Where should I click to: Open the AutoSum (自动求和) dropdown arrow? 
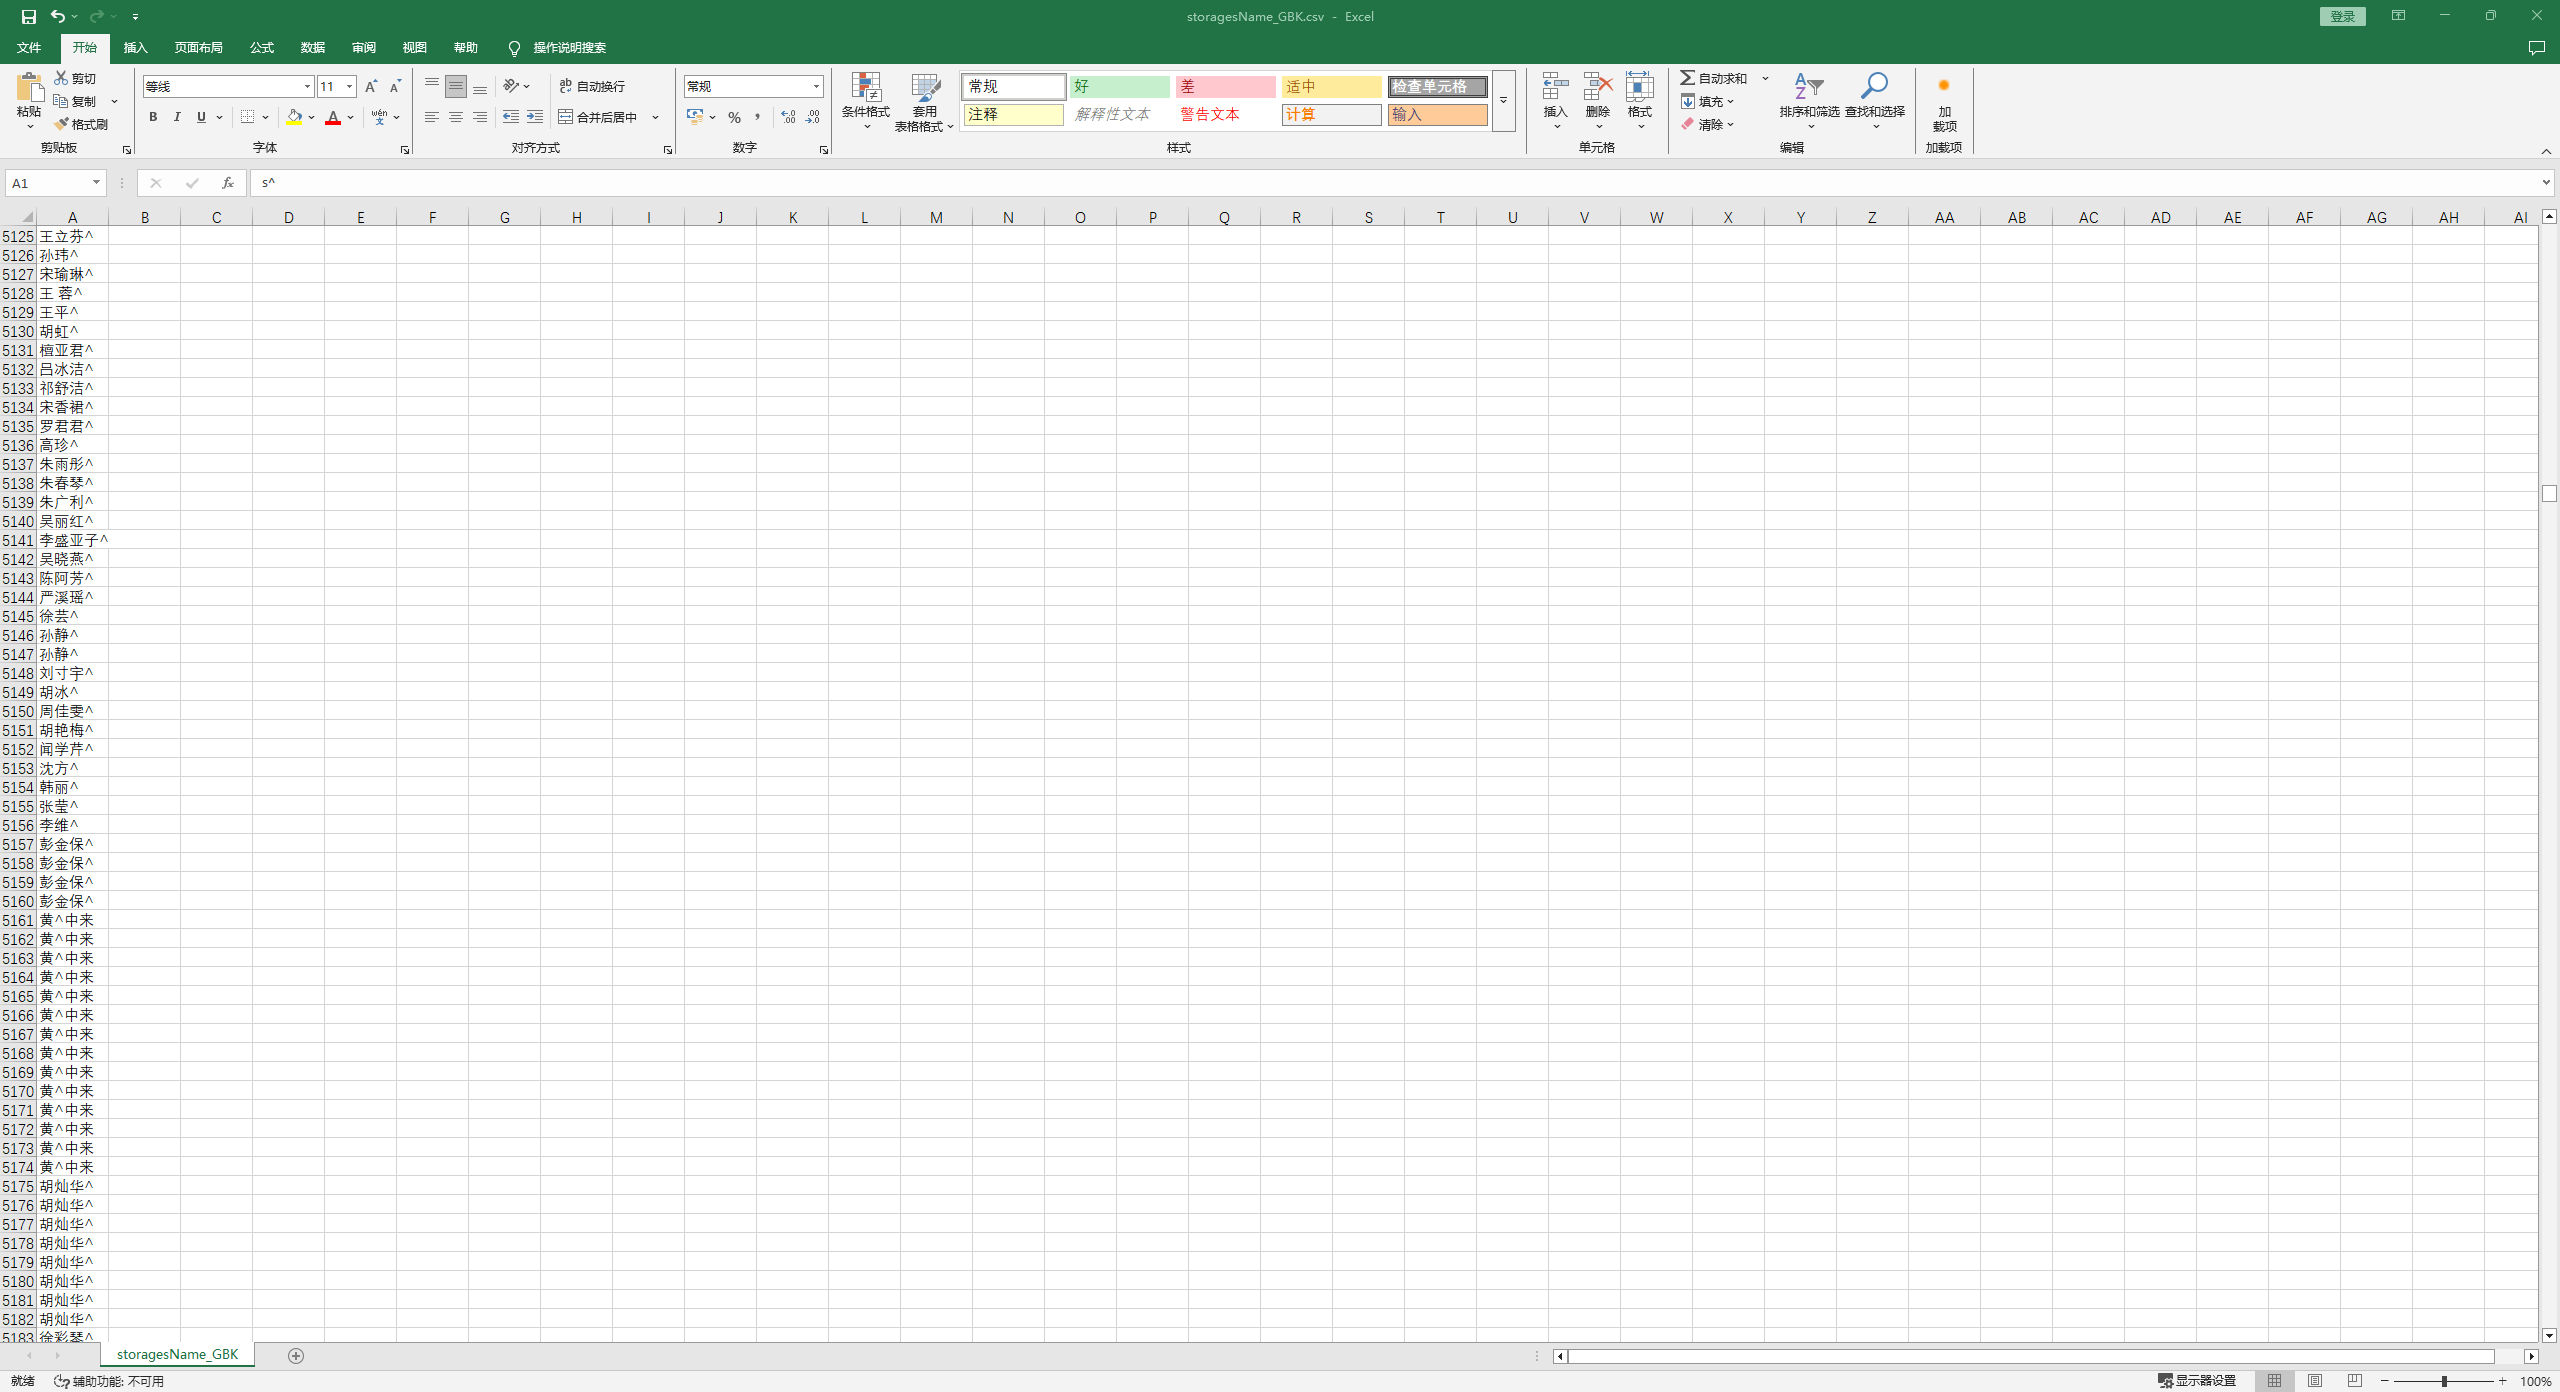[x=1766, y=78]
